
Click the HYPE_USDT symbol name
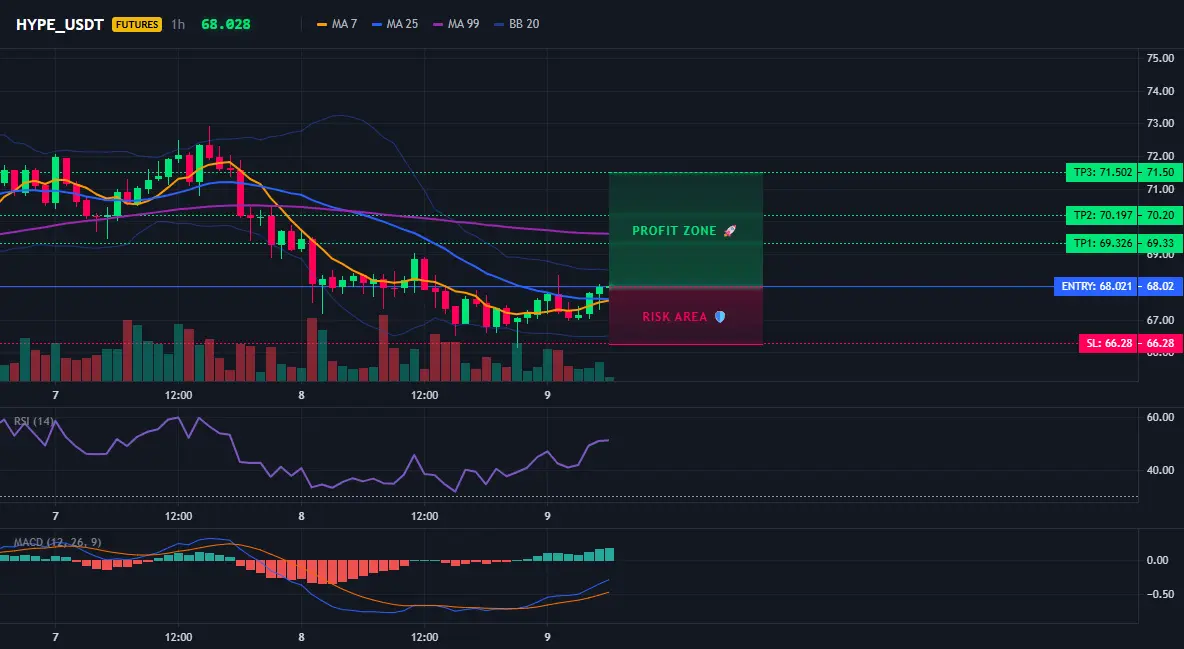pos(60,24)
